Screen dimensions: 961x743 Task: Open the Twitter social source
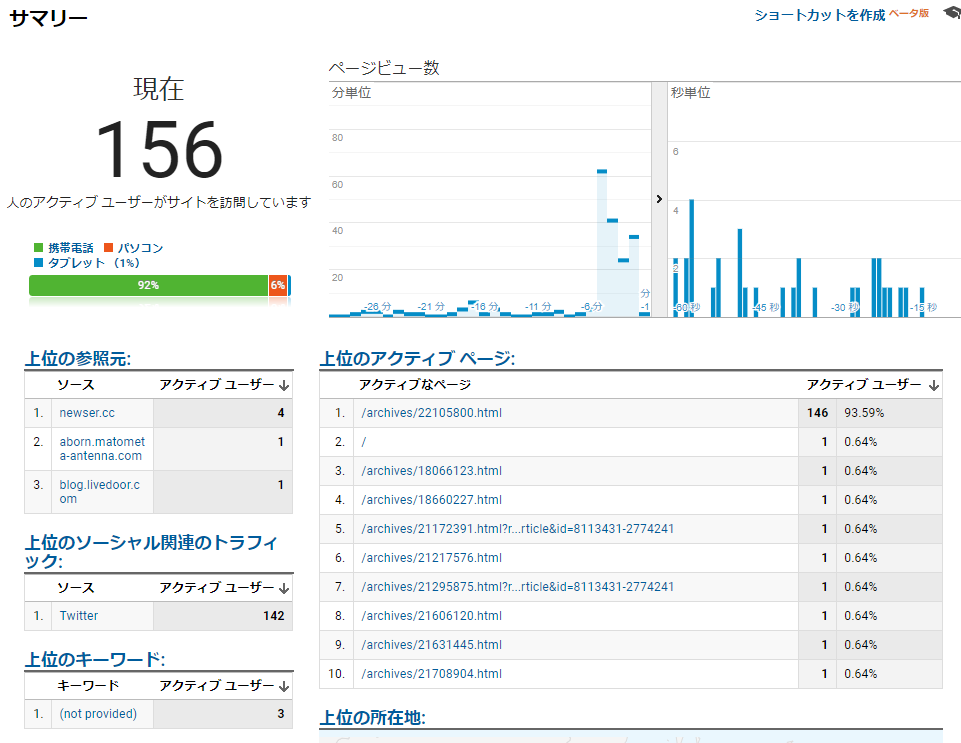[78, 615]
